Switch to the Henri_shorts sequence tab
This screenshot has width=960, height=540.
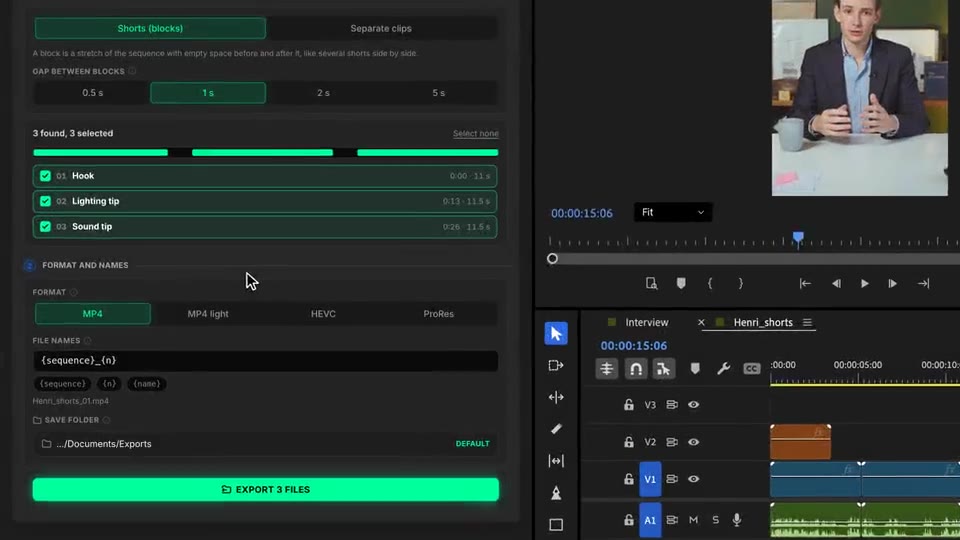(x=763, y=323)
